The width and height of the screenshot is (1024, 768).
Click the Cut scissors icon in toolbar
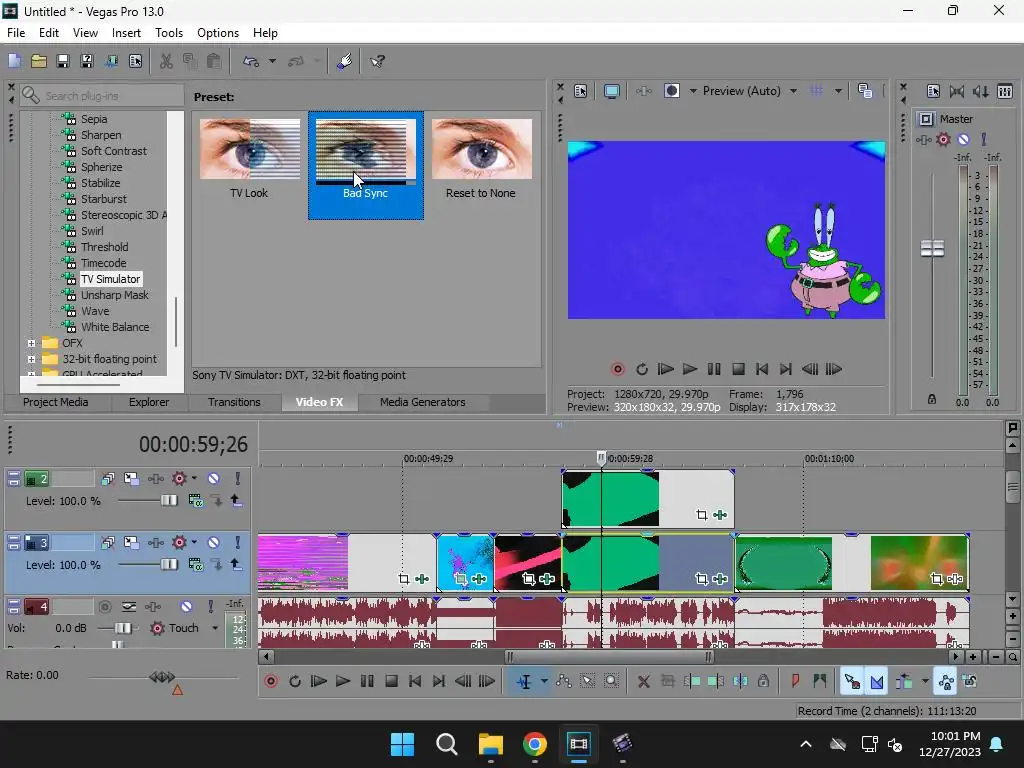(166, 61)
